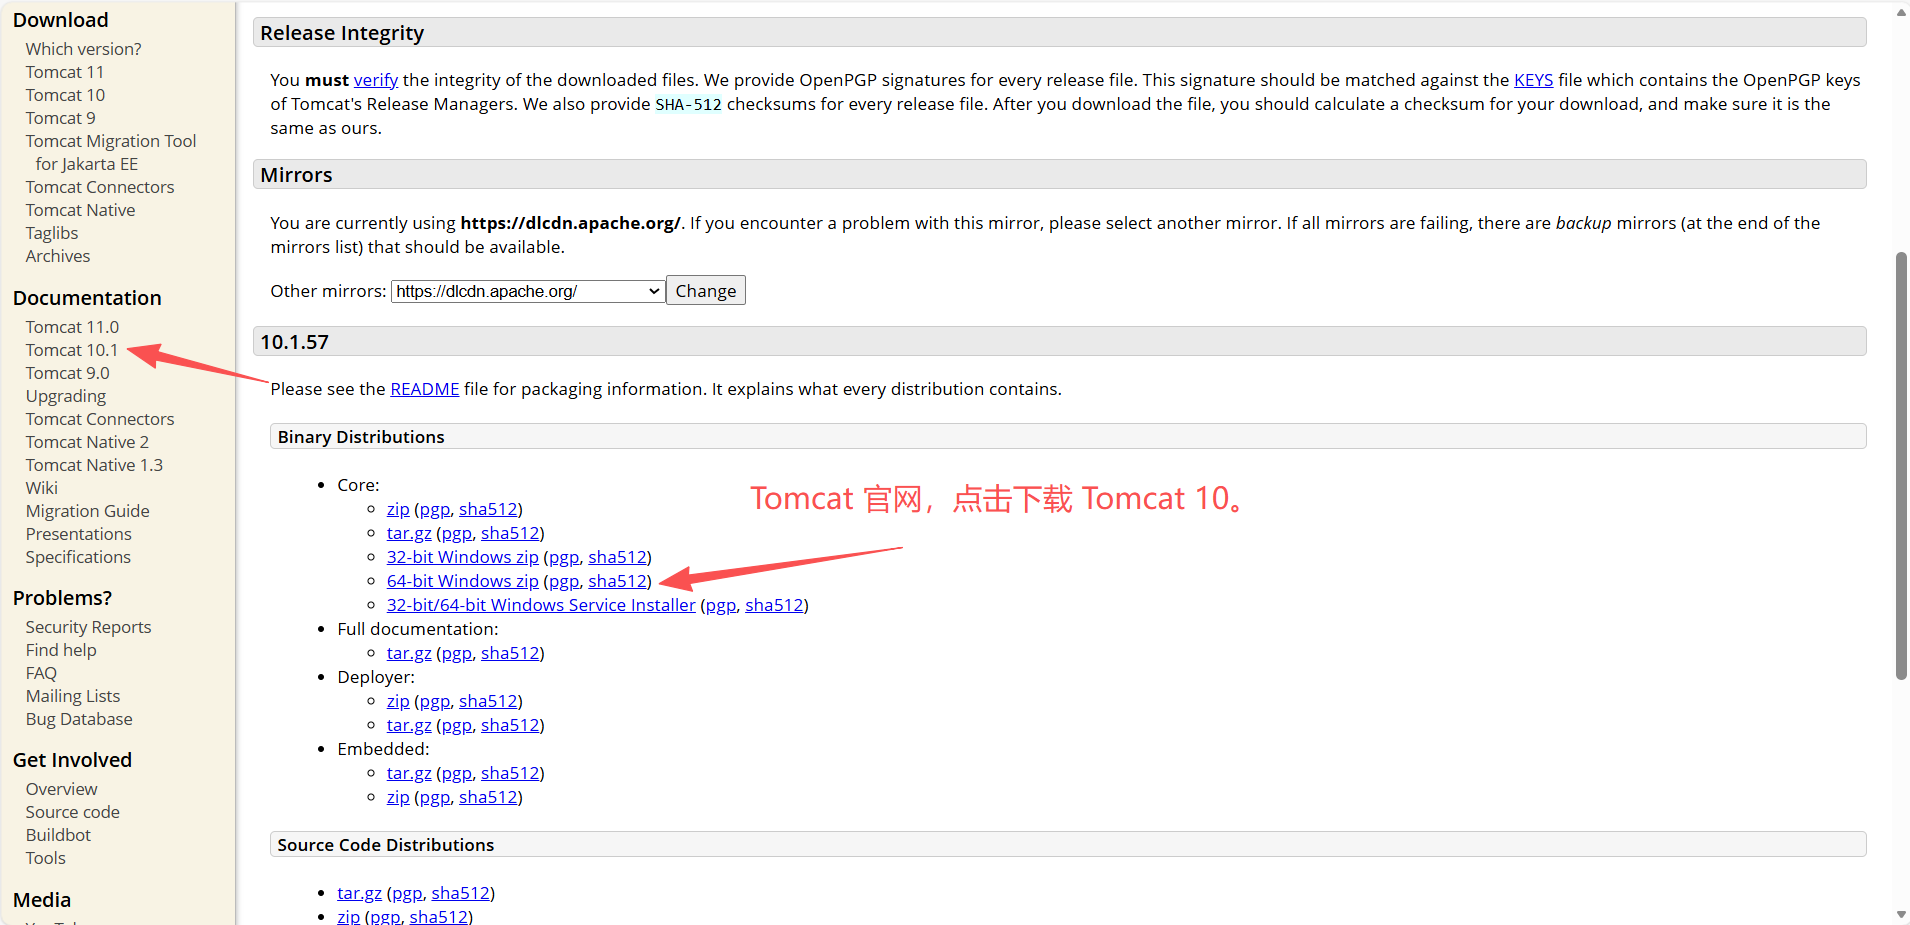Open the Bug Database link
Screen dimensions: 1910x925
point(79,719)
